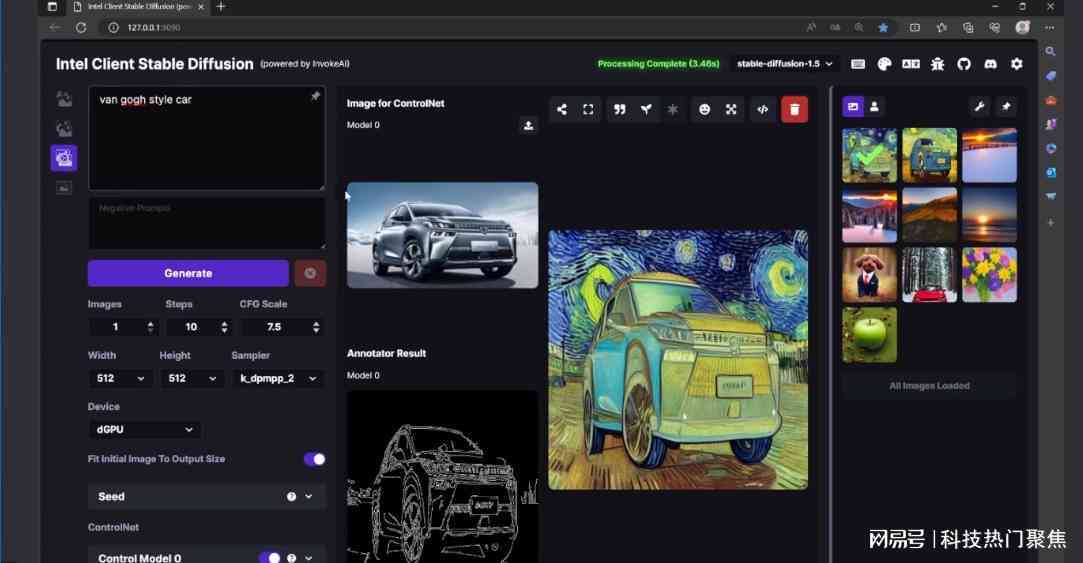The height and width of the screenshot is (563, 1083).
Task: Click the Negative Prompt field
Action: pos(207,223)
